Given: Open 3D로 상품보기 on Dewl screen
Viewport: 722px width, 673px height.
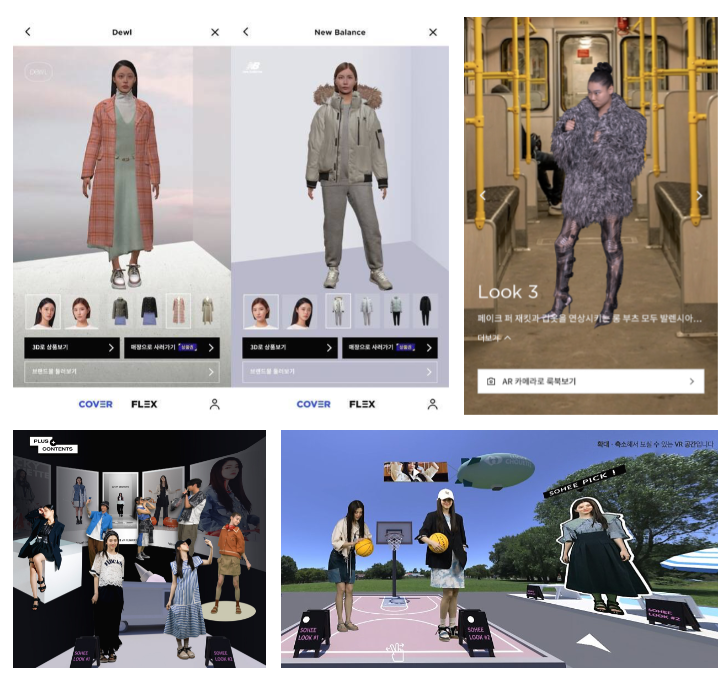Looking at the screenshot, I should [72, 348].
